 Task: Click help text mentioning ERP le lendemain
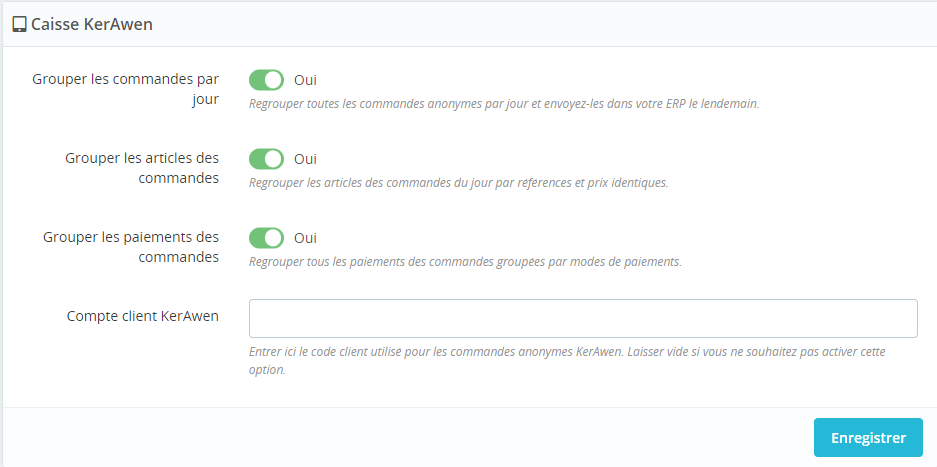[x=504, y=103]
